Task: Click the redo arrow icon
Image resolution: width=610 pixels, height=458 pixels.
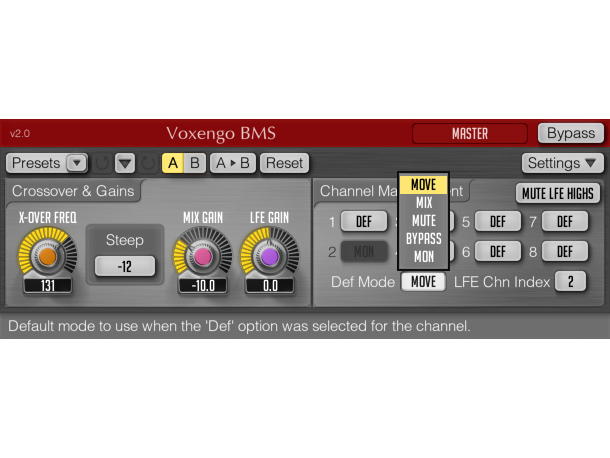Action: [148, 163]
